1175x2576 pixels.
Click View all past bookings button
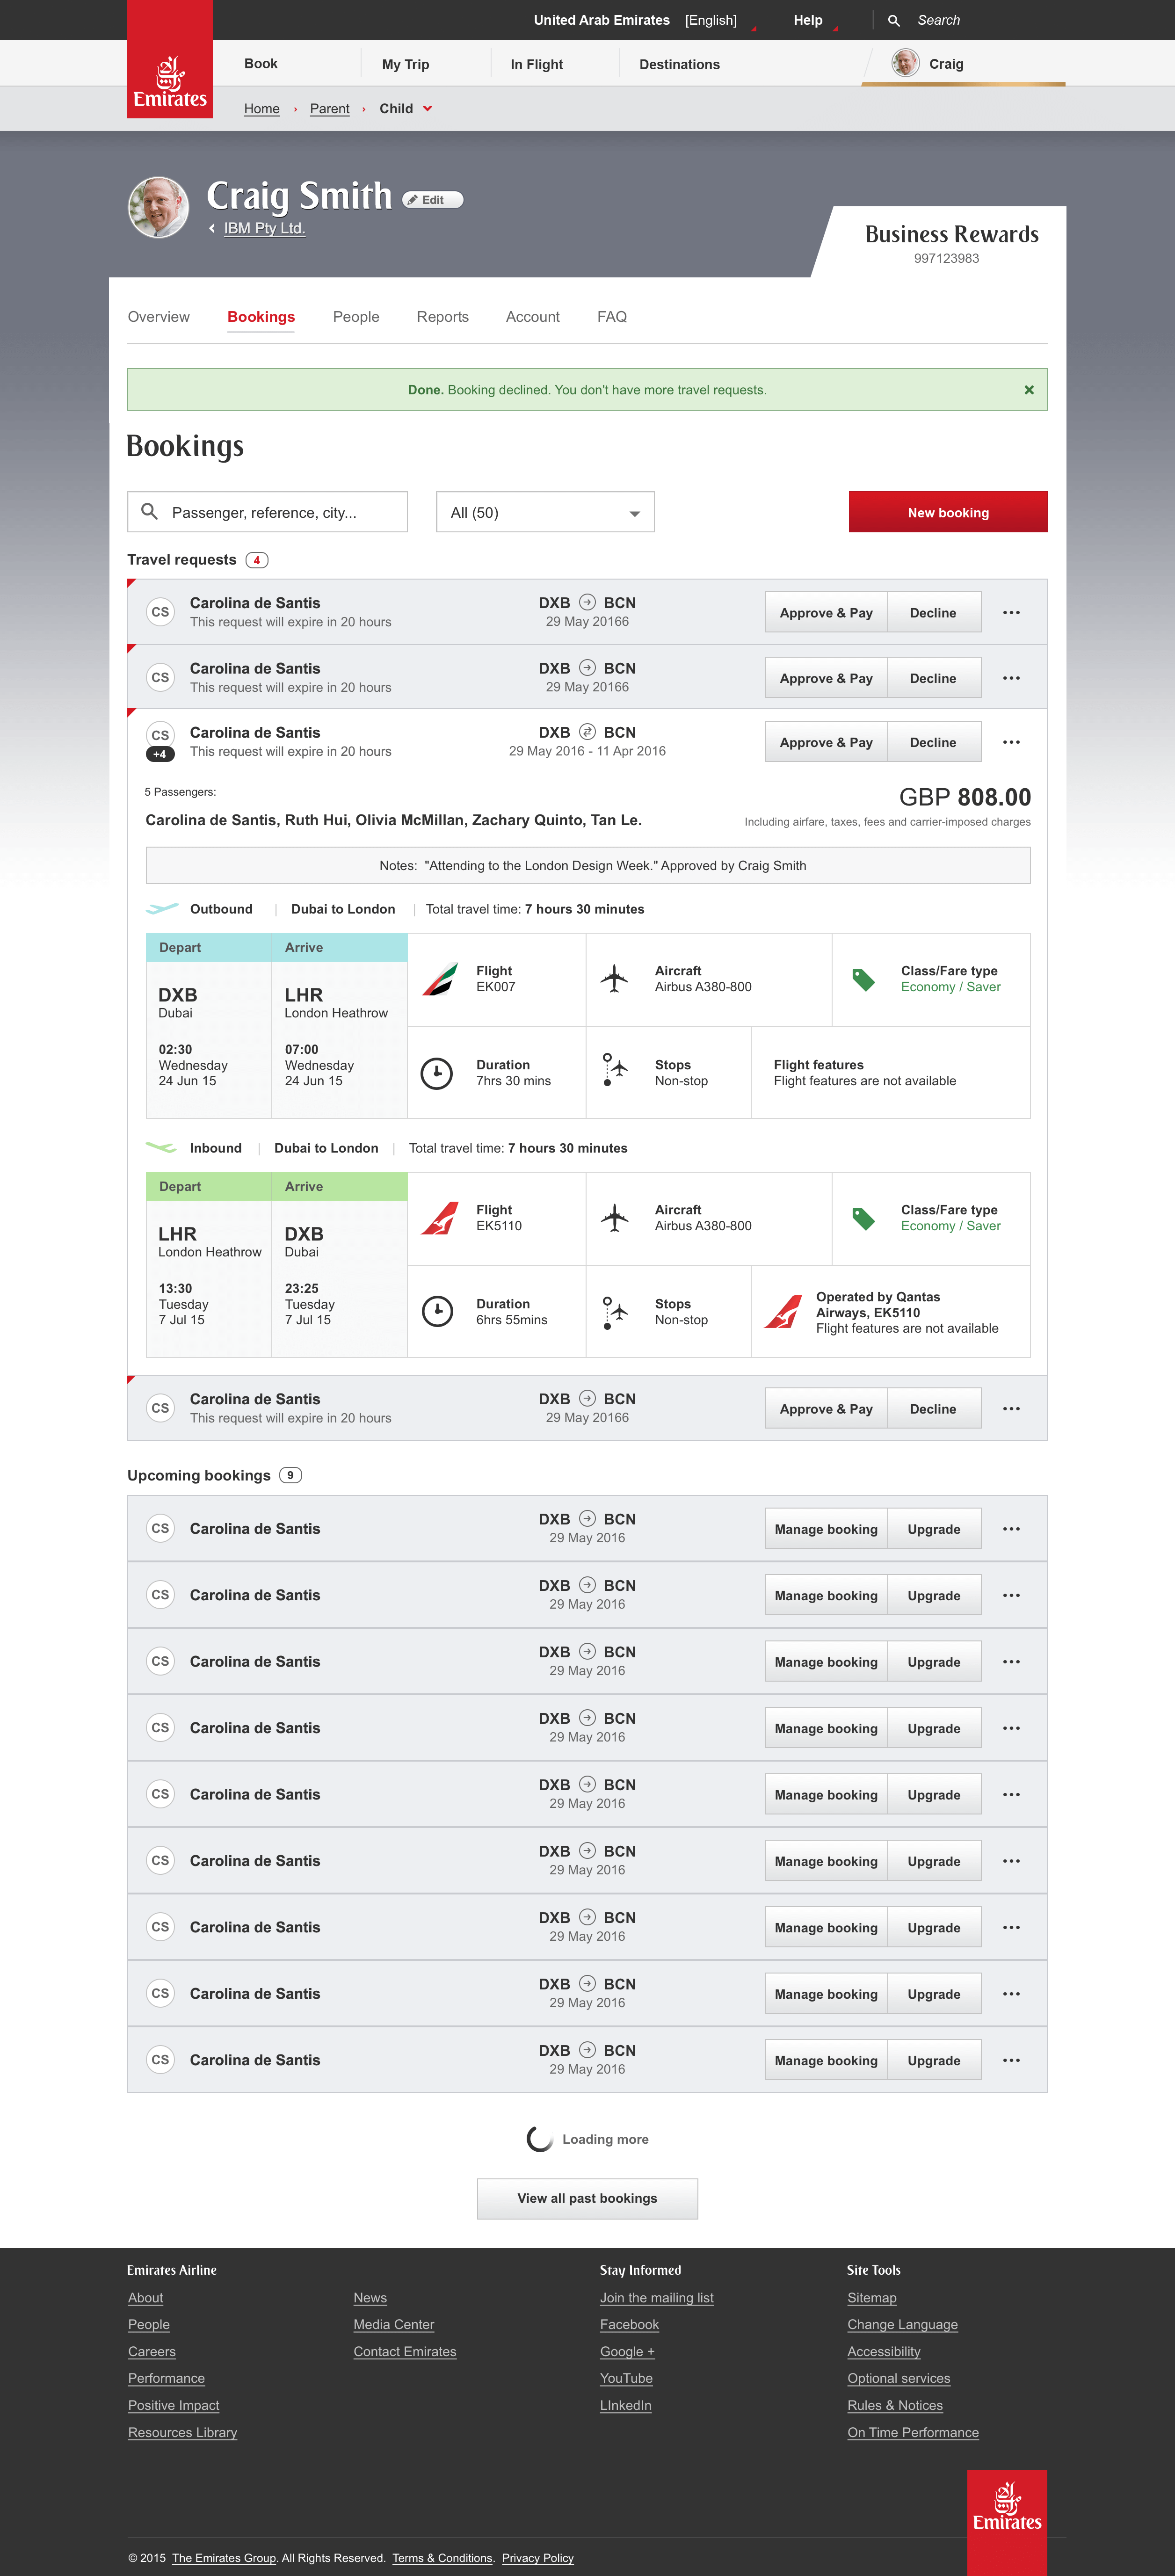tap(587, 2198)
